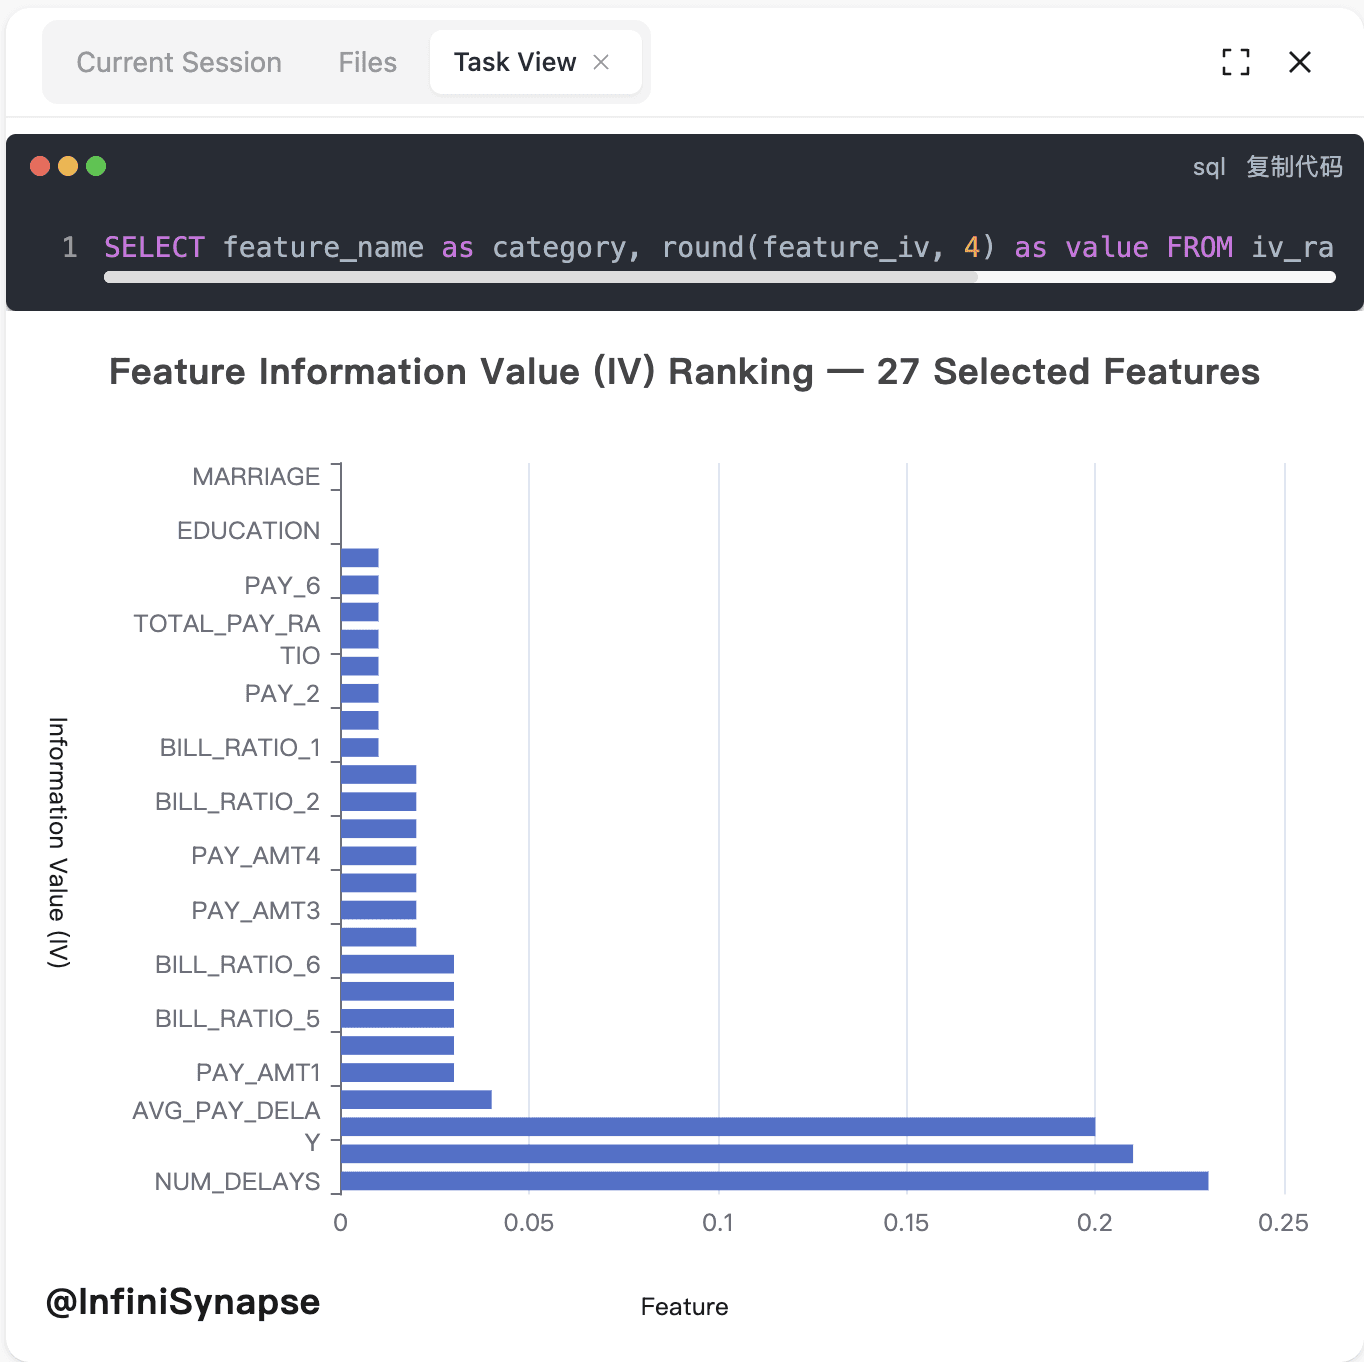
Task: Click the green dot in code window
Action: point(96,166)
